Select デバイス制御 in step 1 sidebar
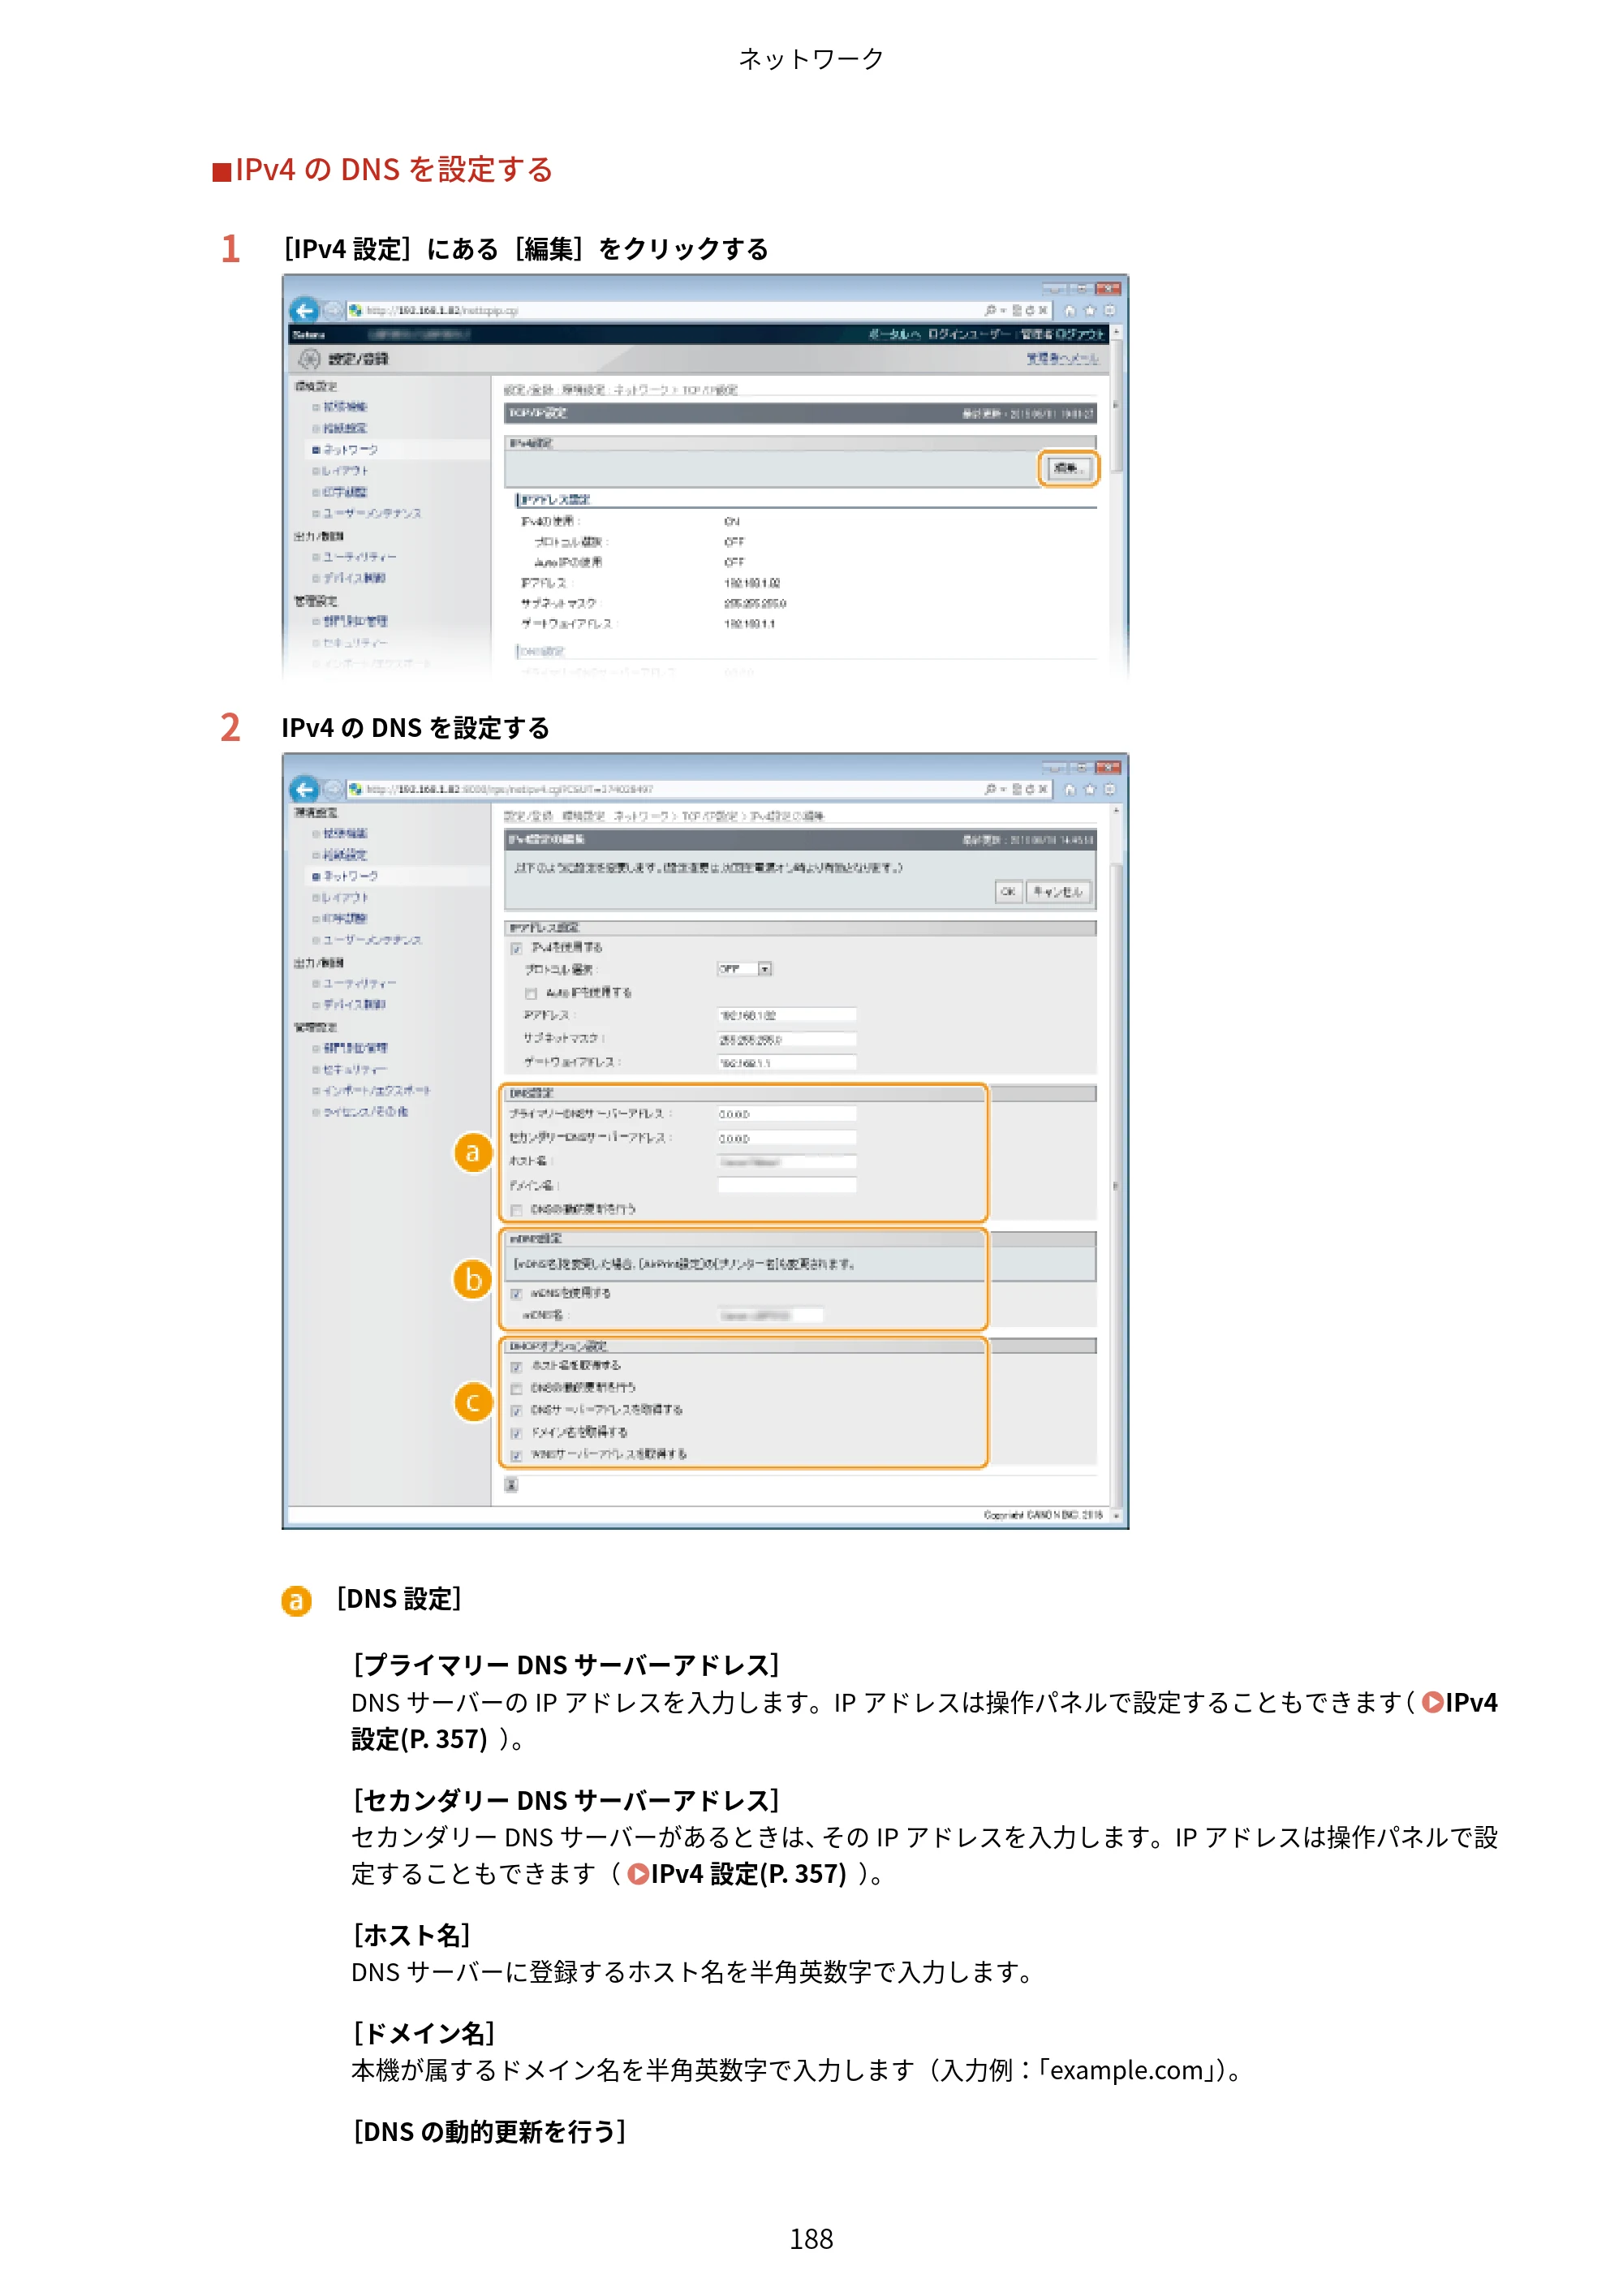Viewport: 1623px width, 2296px height. 354,578
